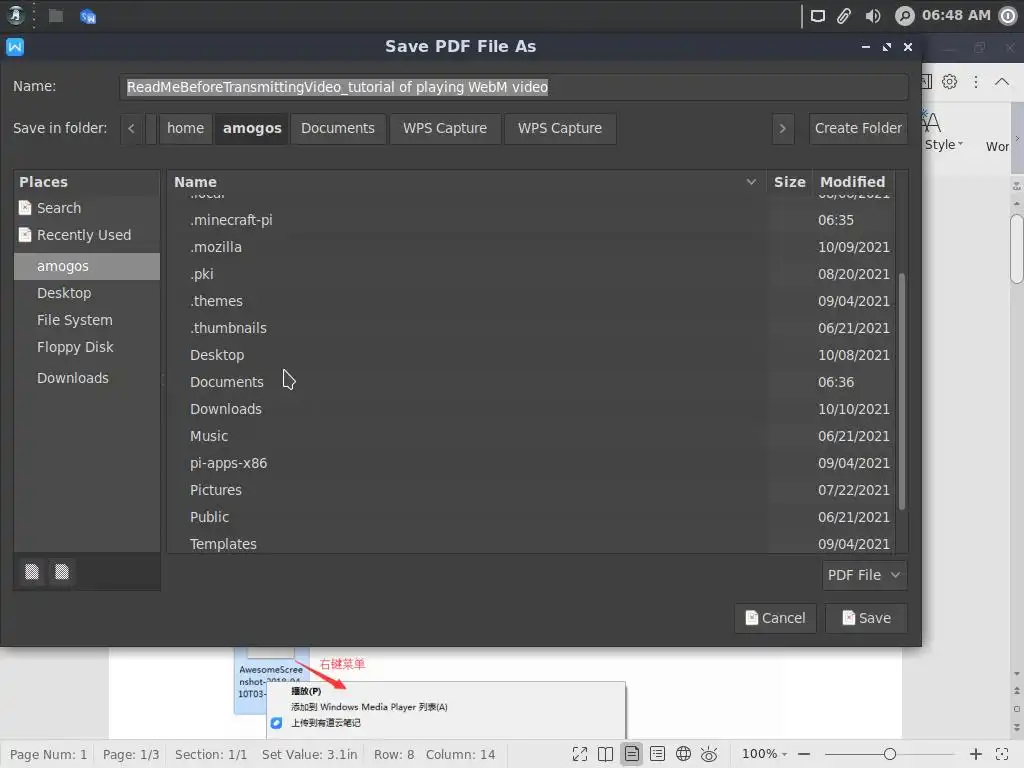Click the Cancel button
Image resolution: width=1024 pixels, height=768 pixels.
[775, 618]
